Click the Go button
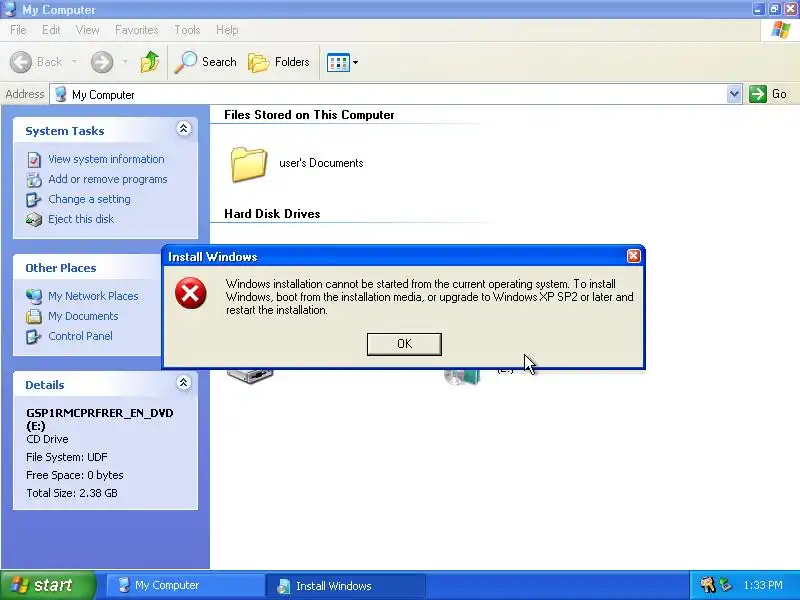800x600 pixels. coord(768,94)
